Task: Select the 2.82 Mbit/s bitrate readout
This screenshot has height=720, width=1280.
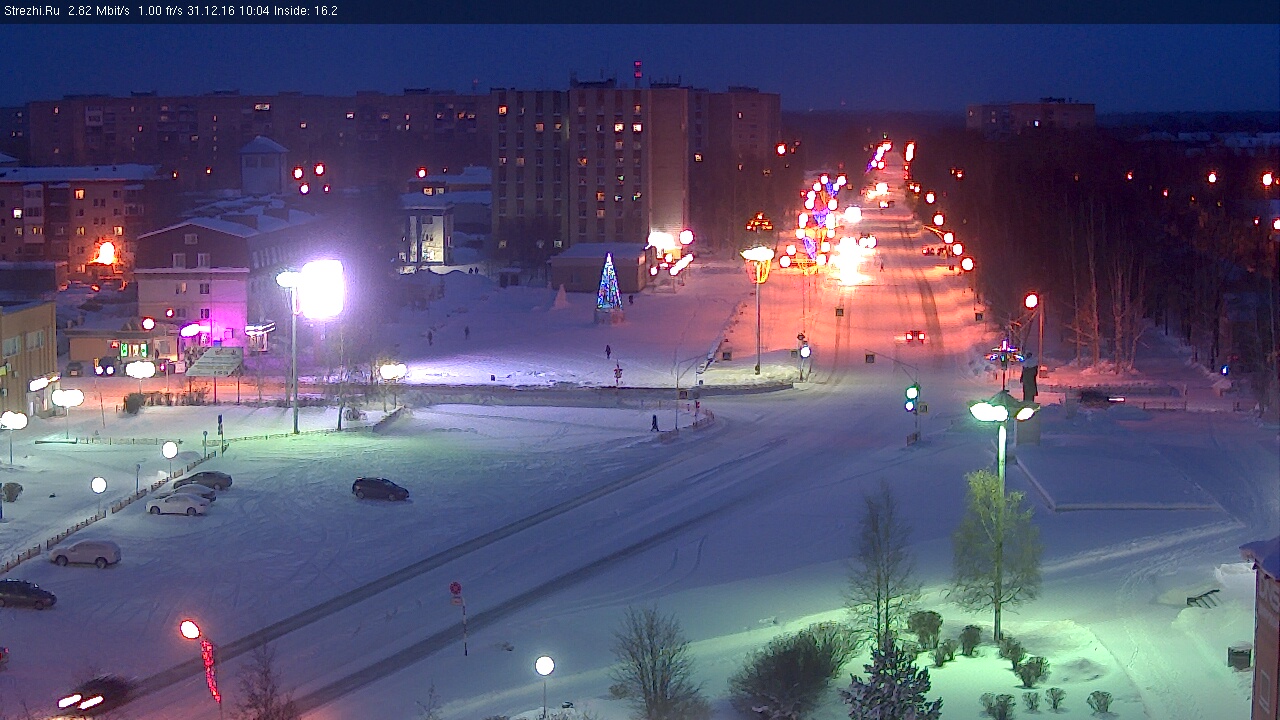Action: [x=99, y=11]
